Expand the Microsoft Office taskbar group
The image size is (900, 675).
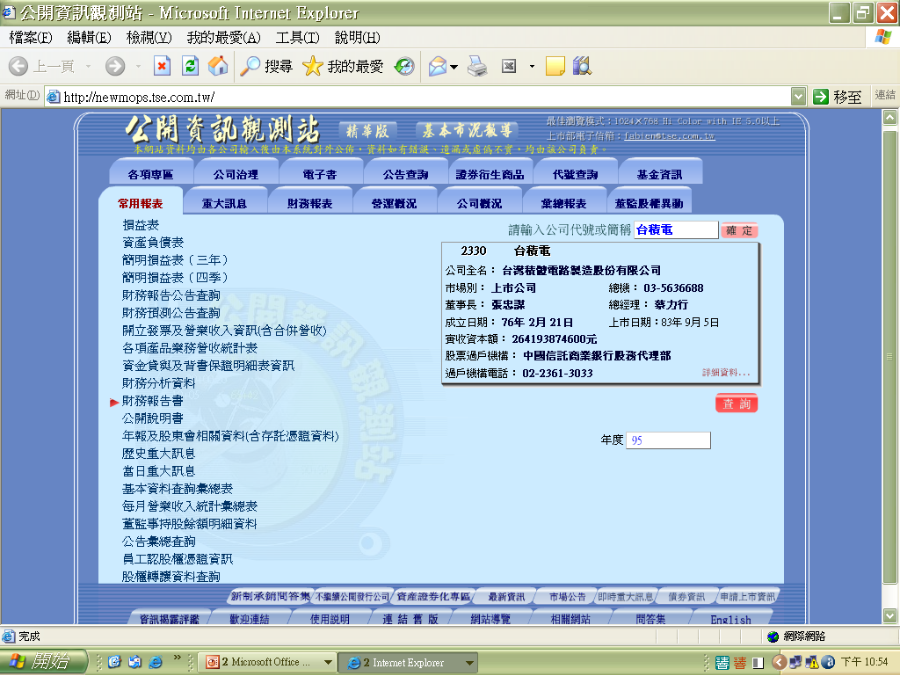(328, 662)
